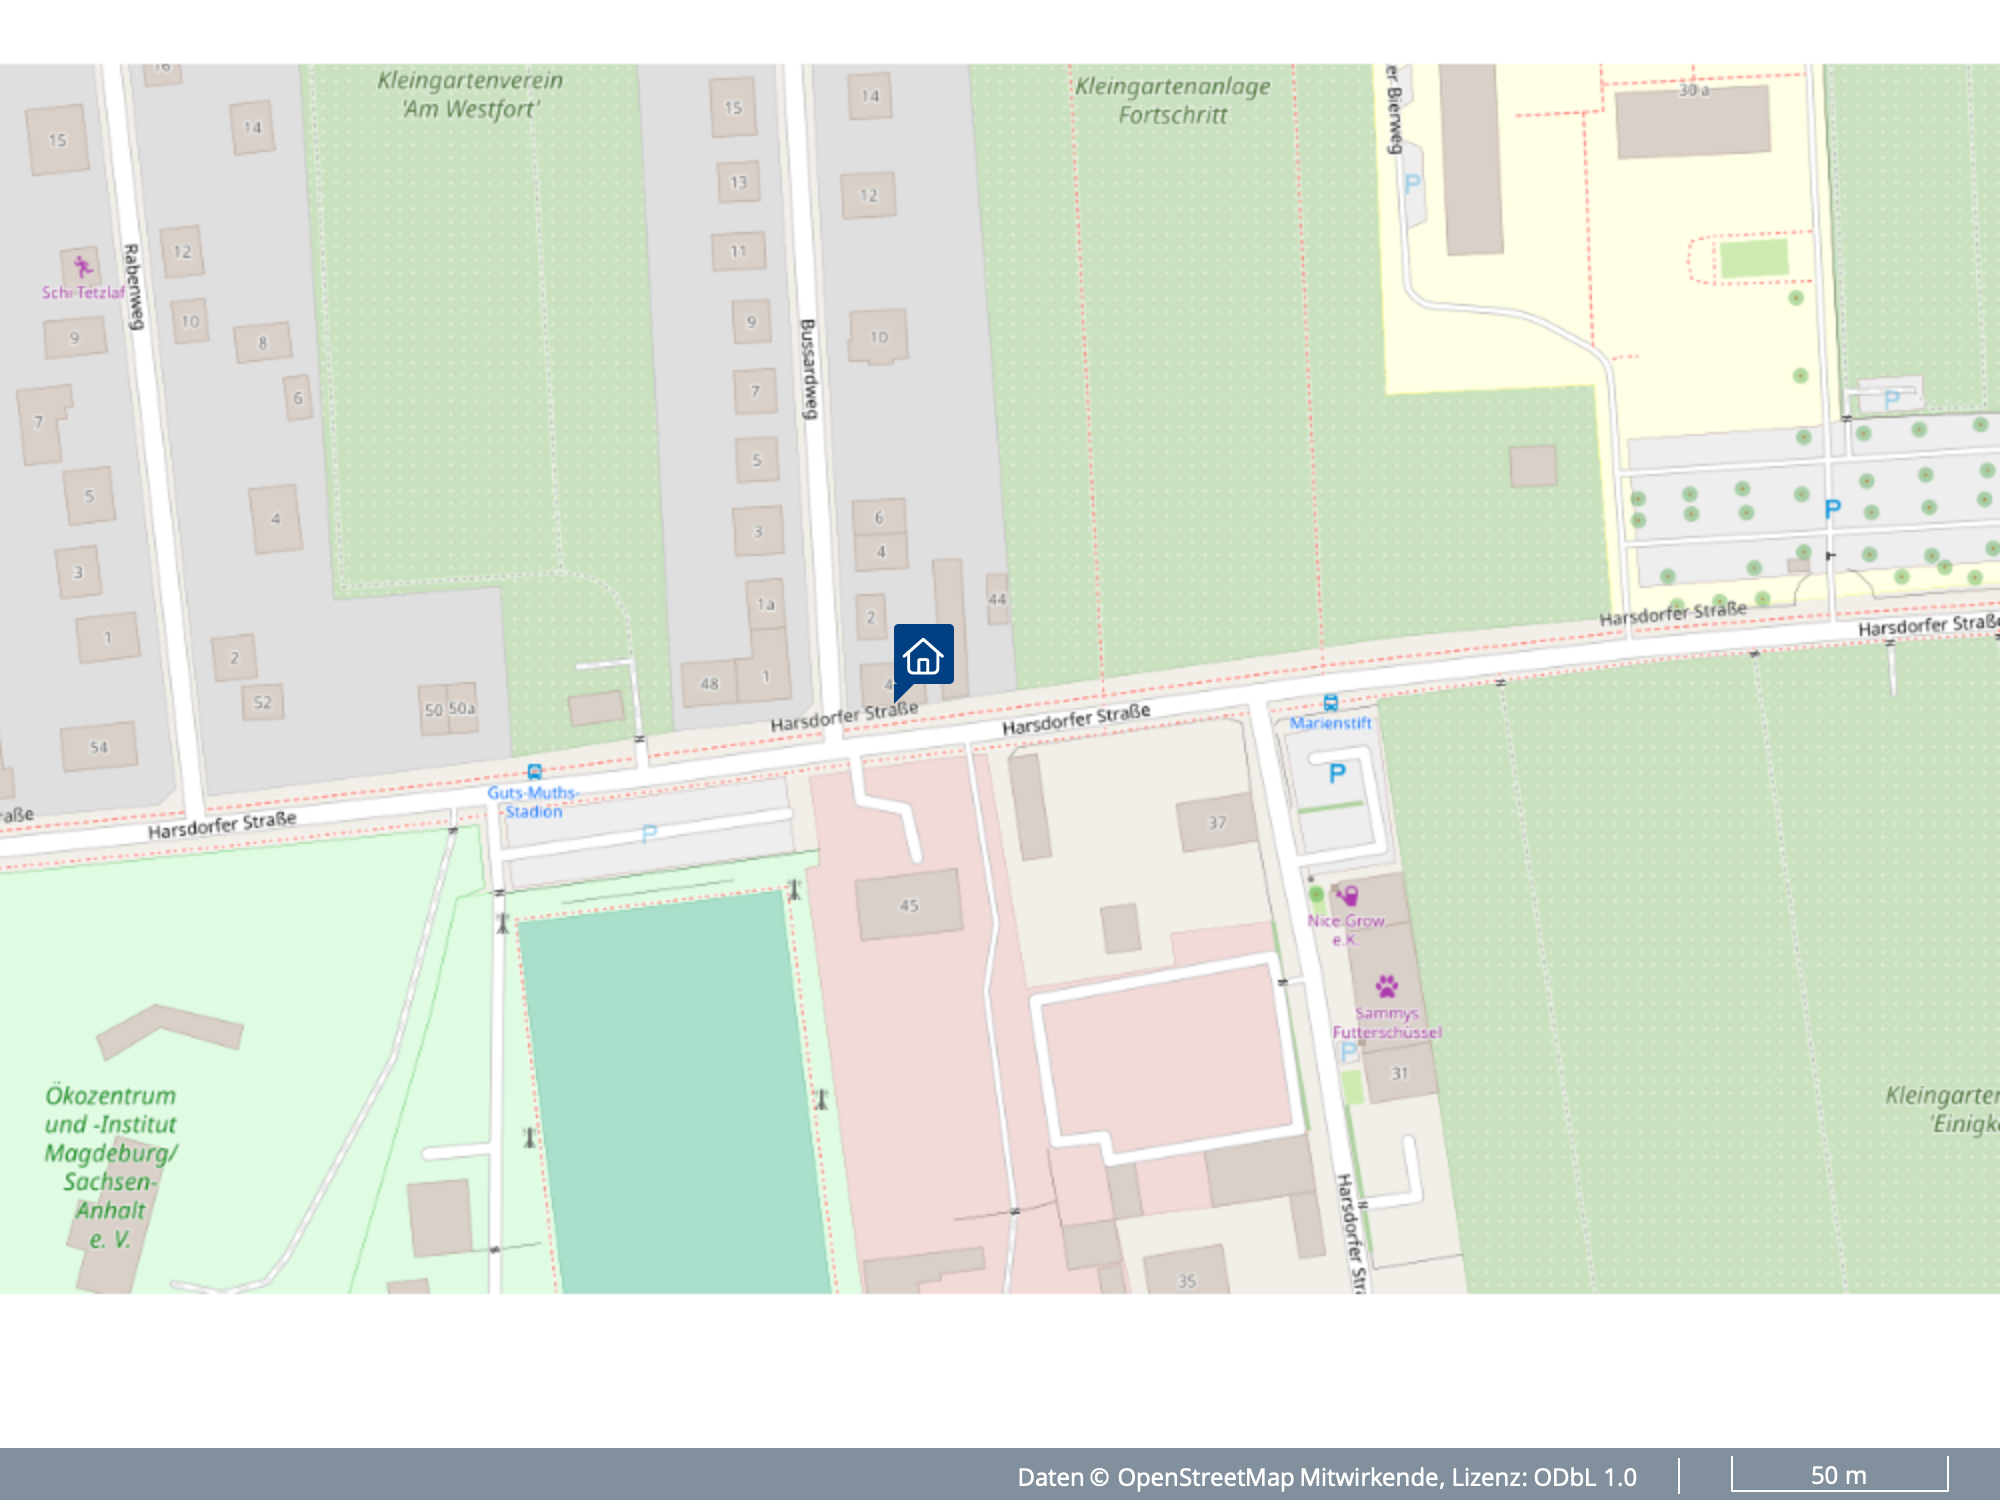Click the blue home location marker

[922, 656]
